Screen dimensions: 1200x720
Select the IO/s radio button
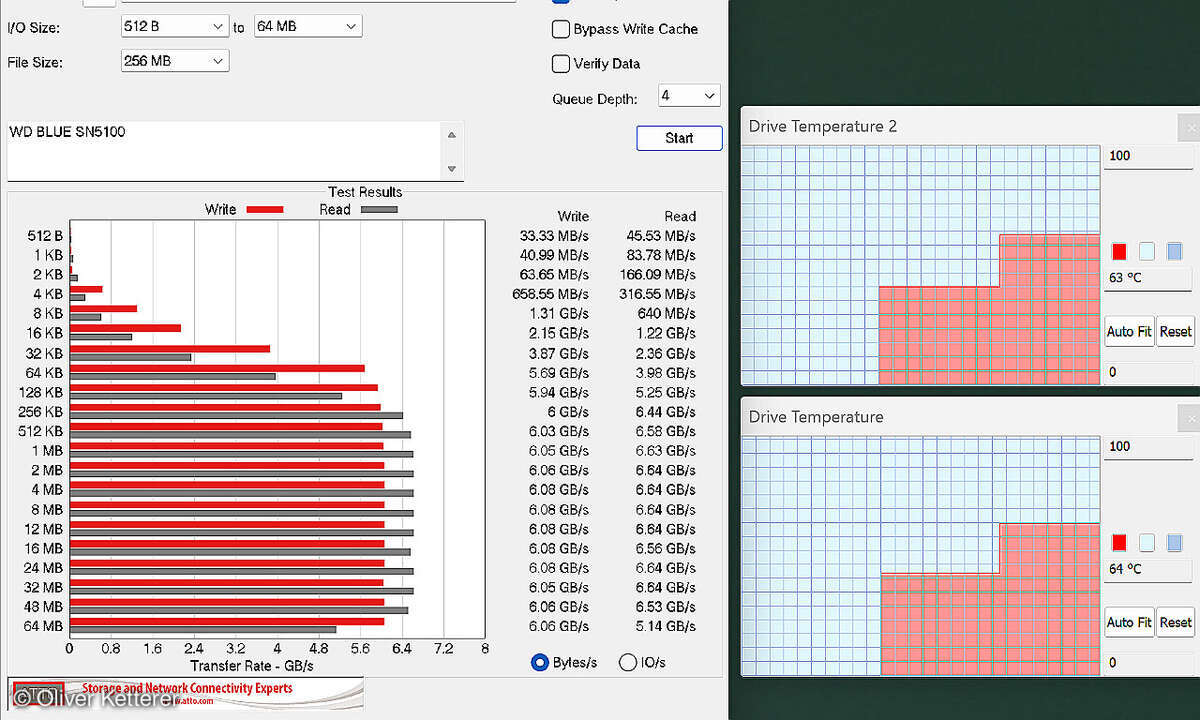click(628, 662)
